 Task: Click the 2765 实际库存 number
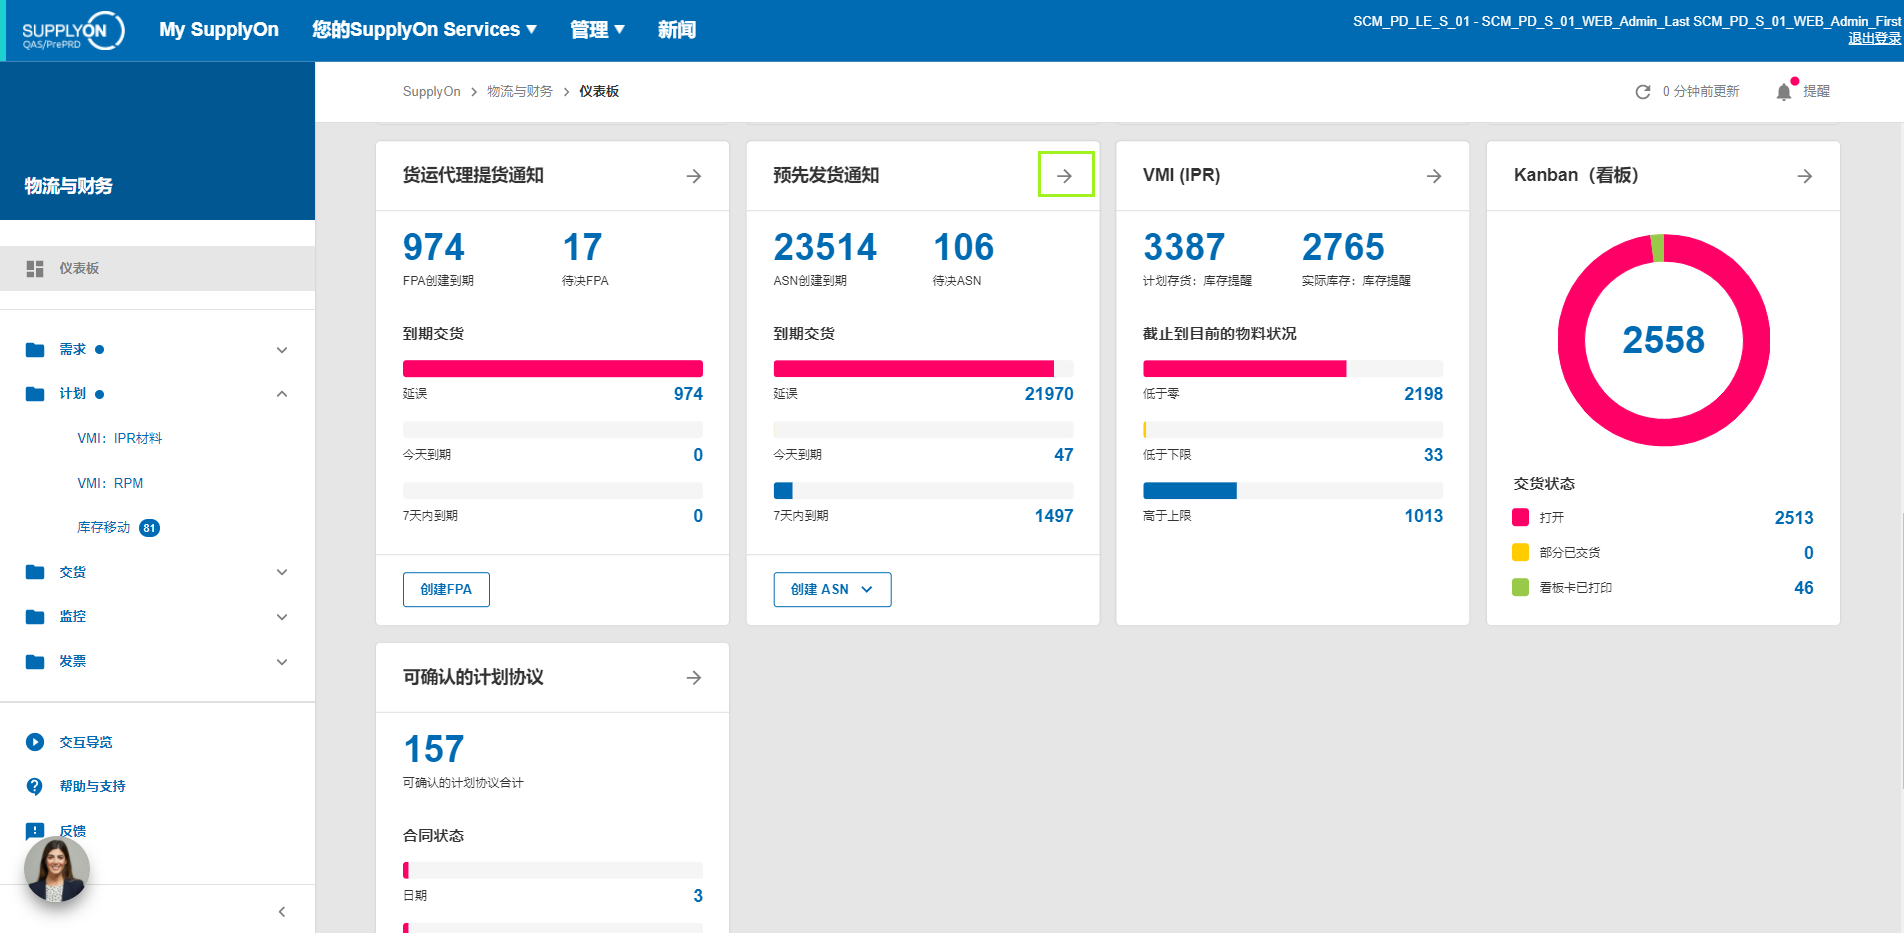pos(1343,247)
